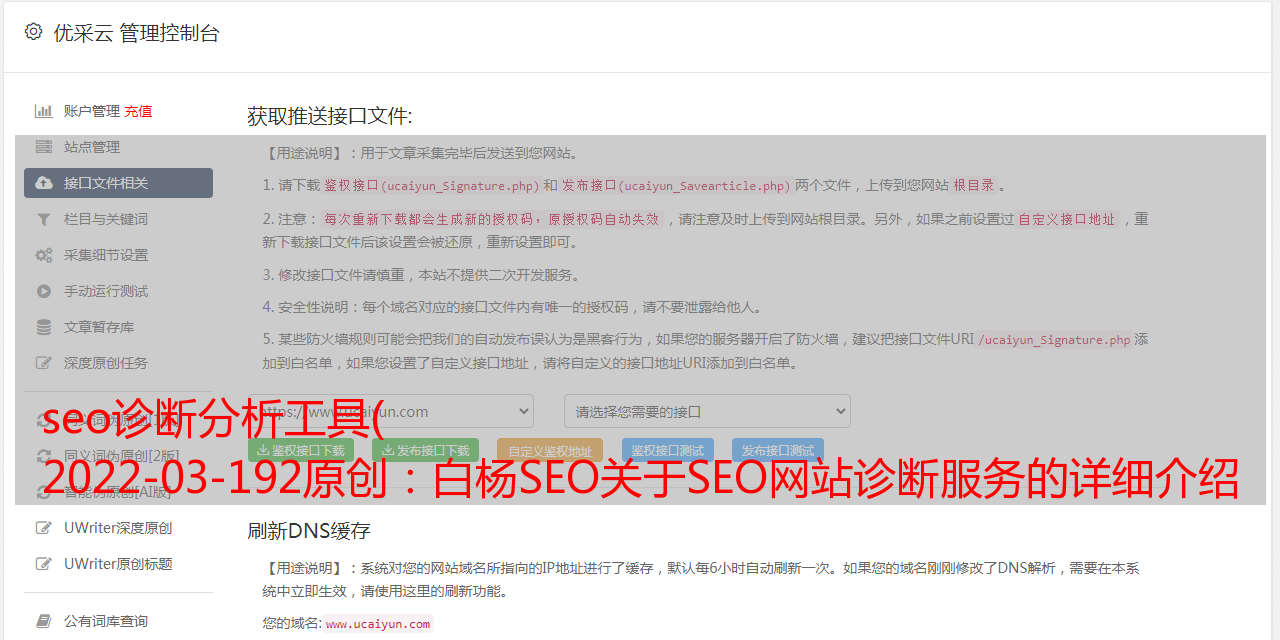Click the 刷新DNS缓存 heading
The width and height of the screenshot is (1280, 640).
(309, 531)
